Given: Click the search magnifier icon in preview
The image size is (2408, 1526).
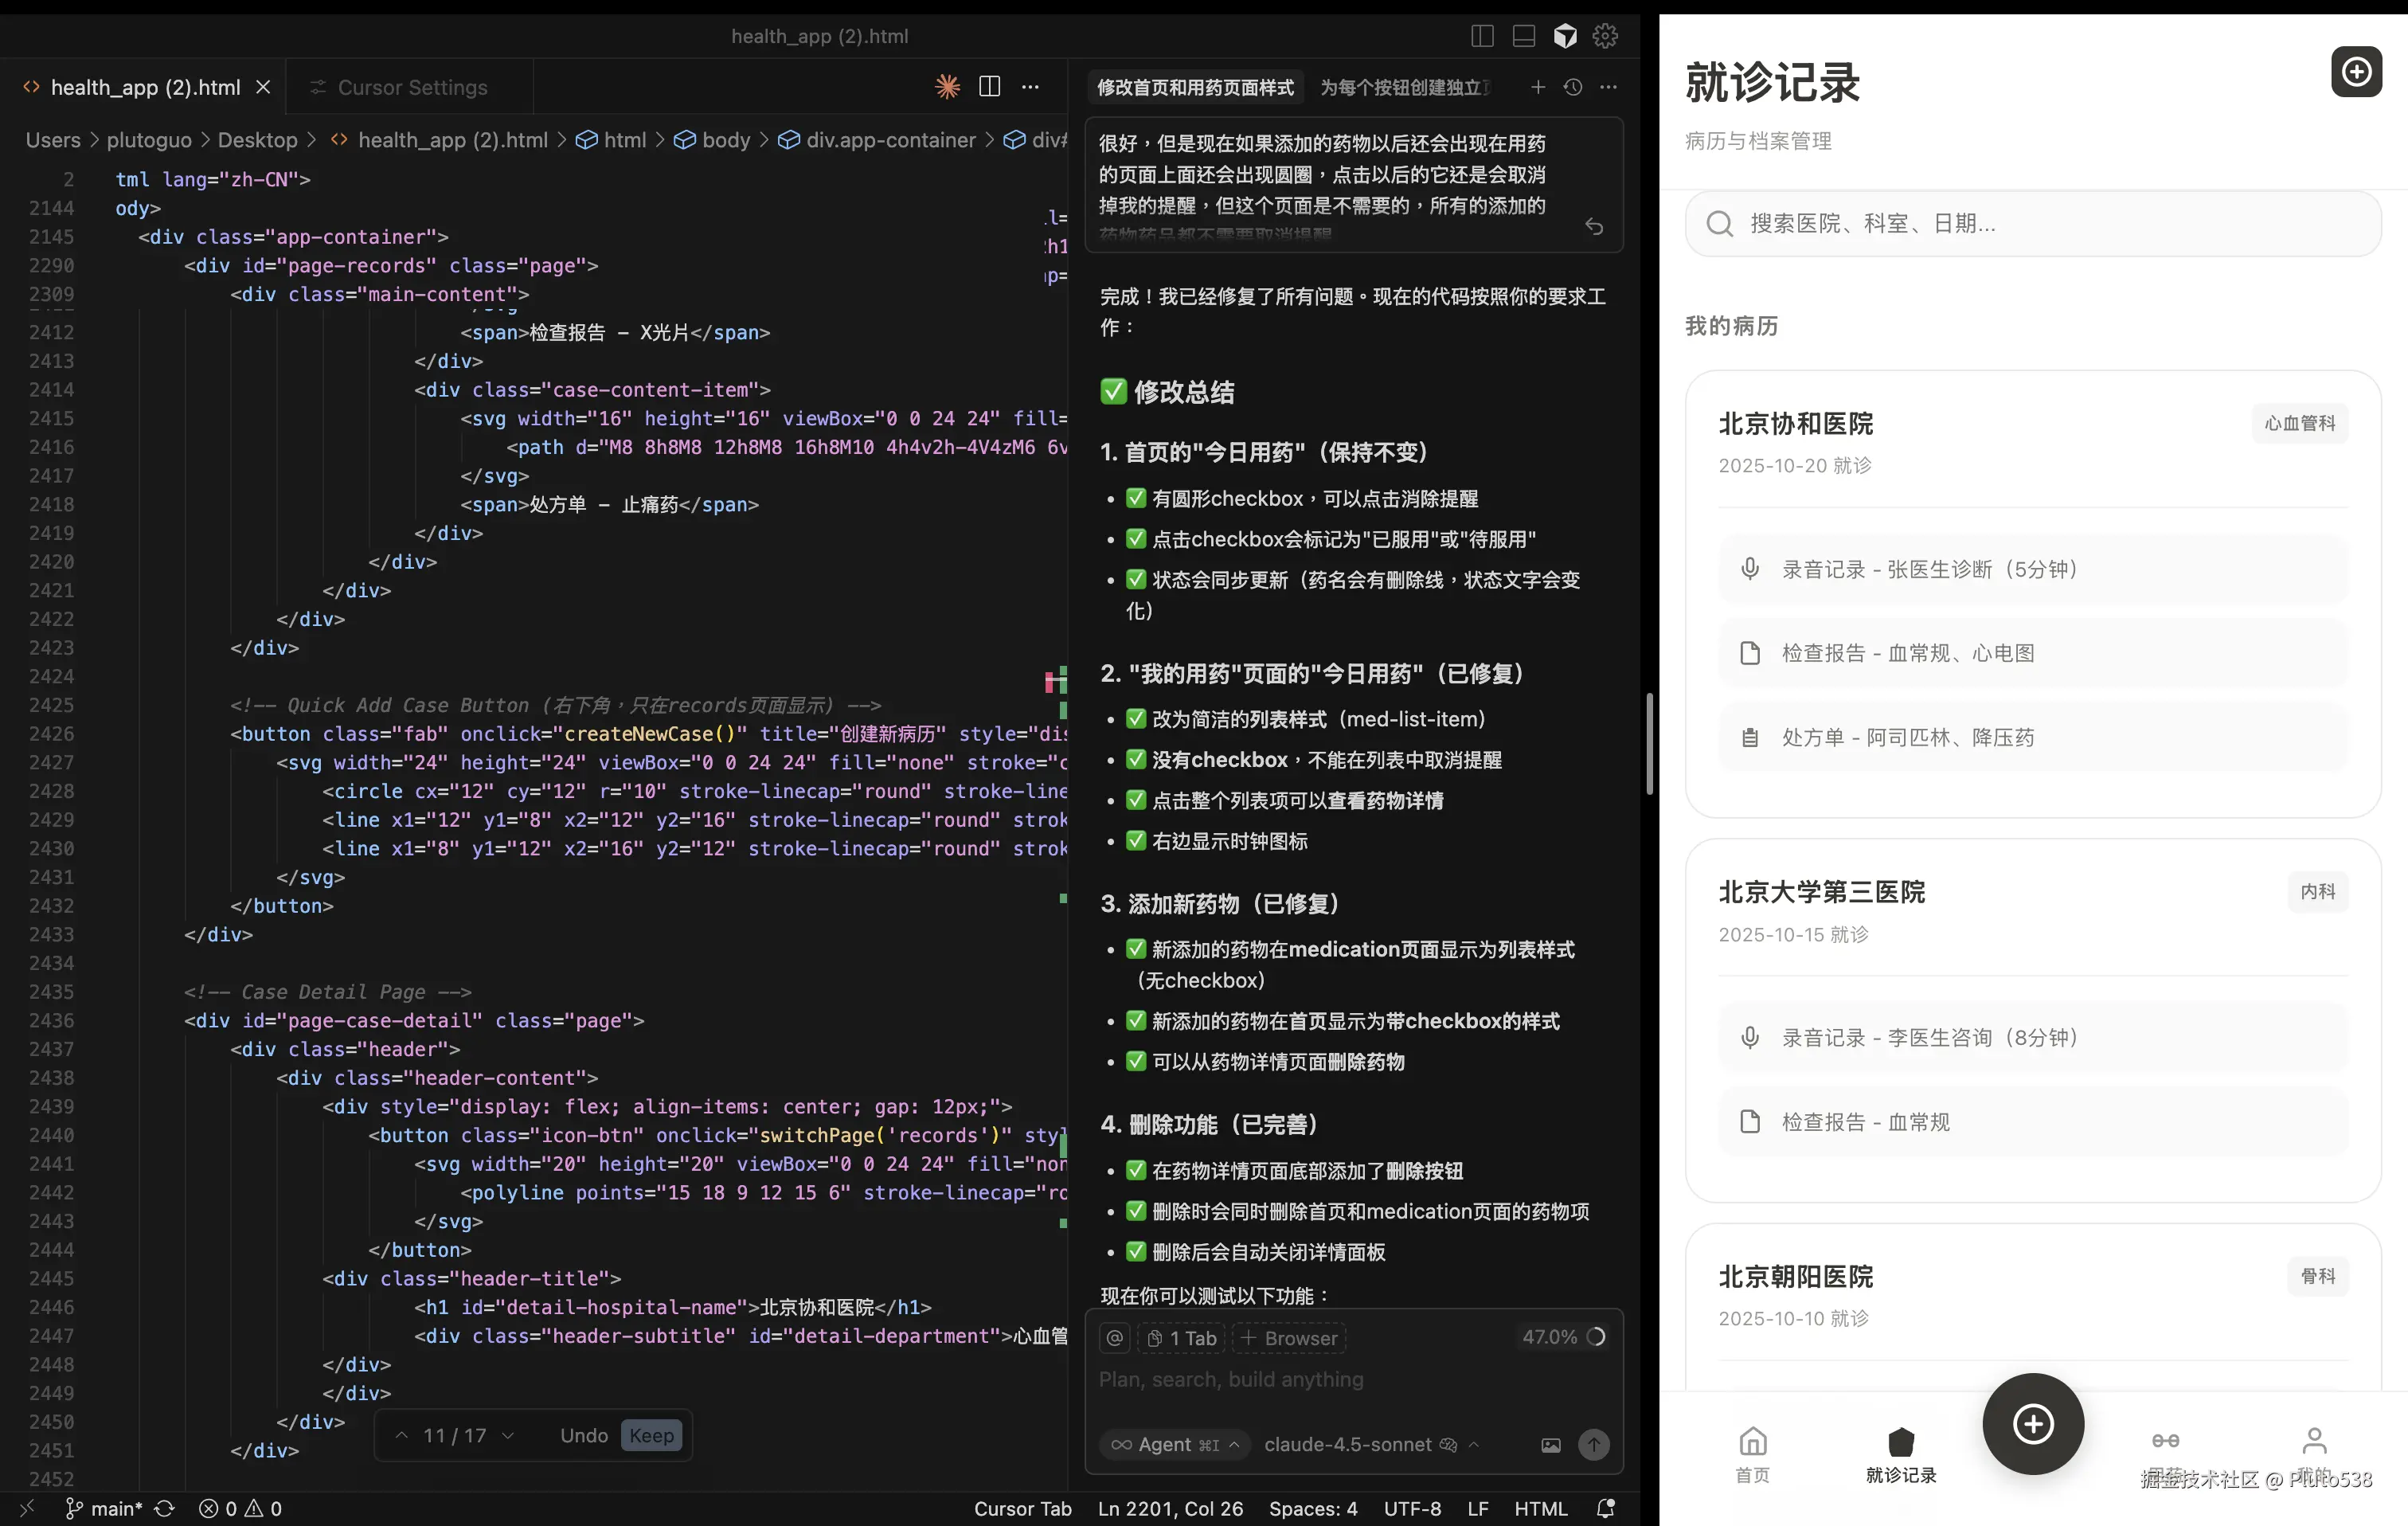Looking at the screenshot, I should coord(1719,223).
